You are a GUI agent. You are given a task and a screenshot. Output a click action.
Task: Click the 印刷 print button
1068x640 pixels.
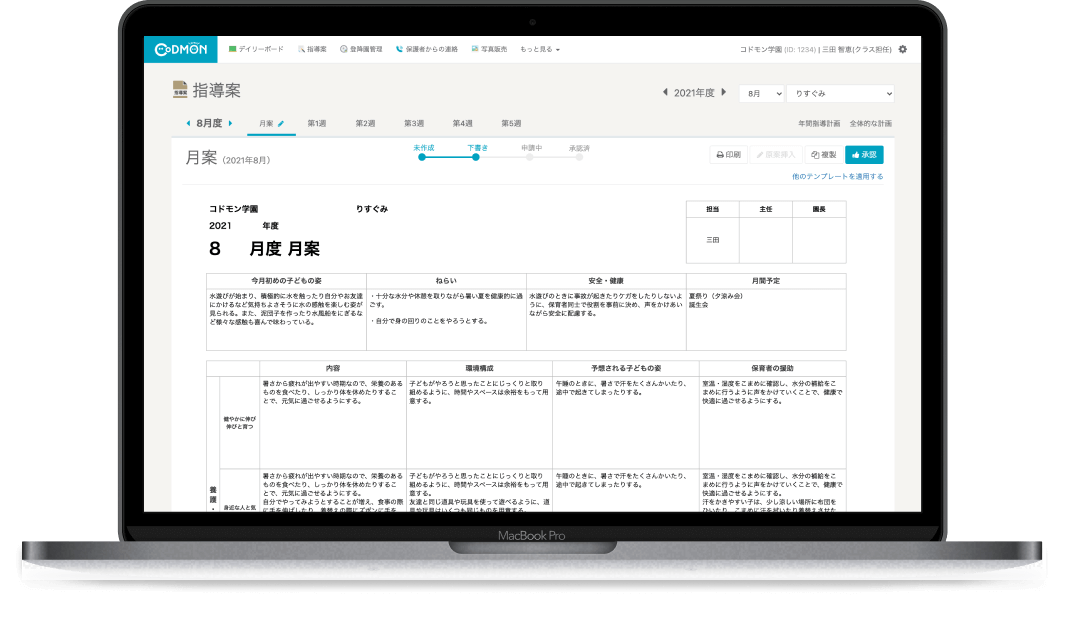[x=729, y=155]
